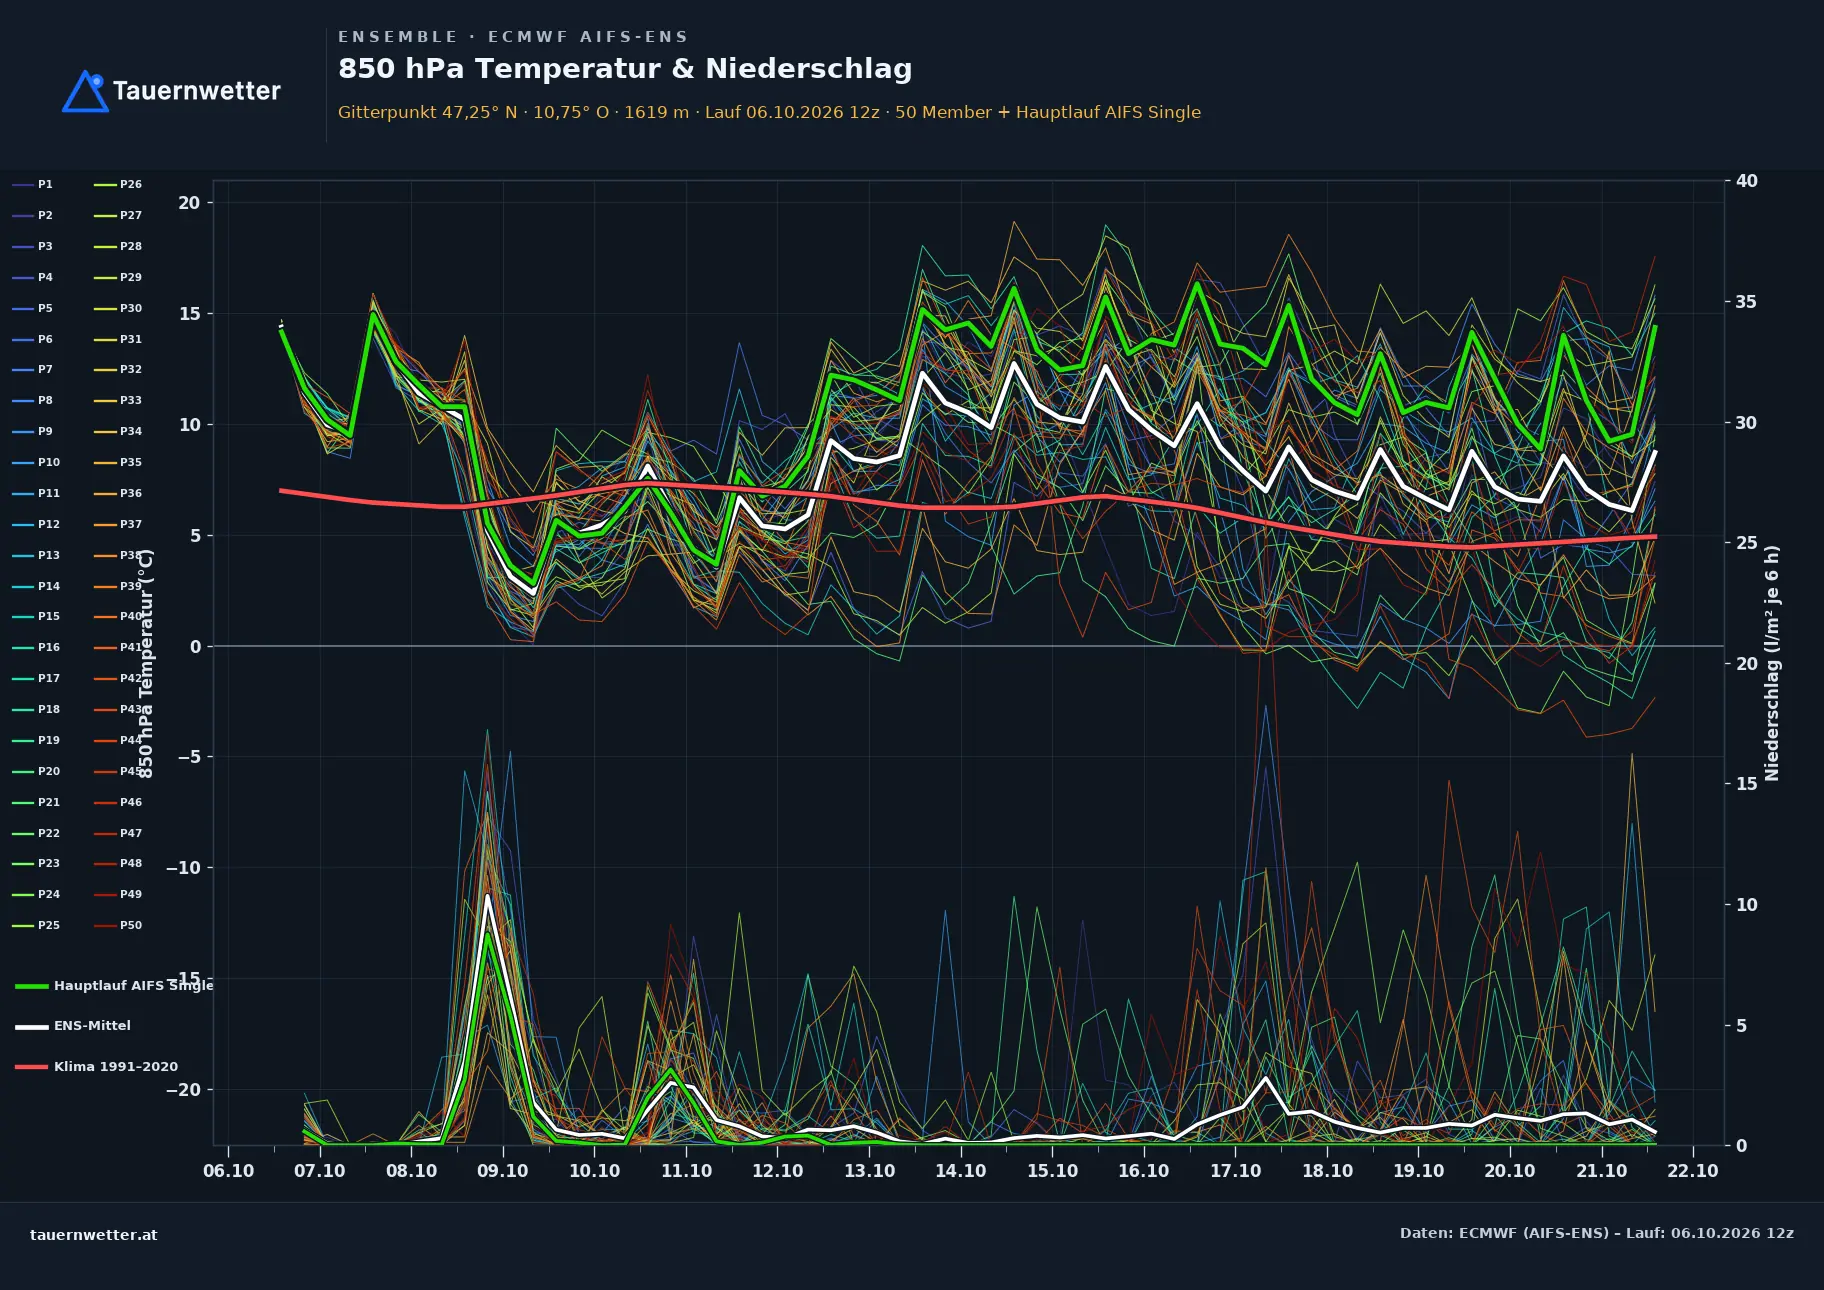This screenshot has height=1290, width=1824.
Task: Click the white ENS-Mittel legend swatch
Action: click(x=32, y=1026)
